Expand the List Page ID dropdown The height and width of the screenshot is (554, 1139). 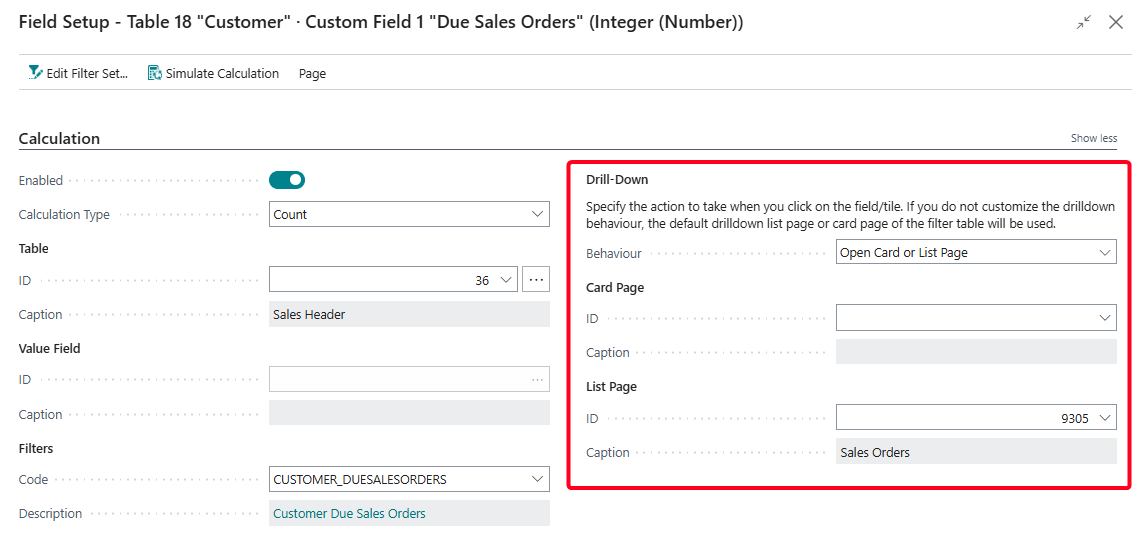pos(1105,418)
